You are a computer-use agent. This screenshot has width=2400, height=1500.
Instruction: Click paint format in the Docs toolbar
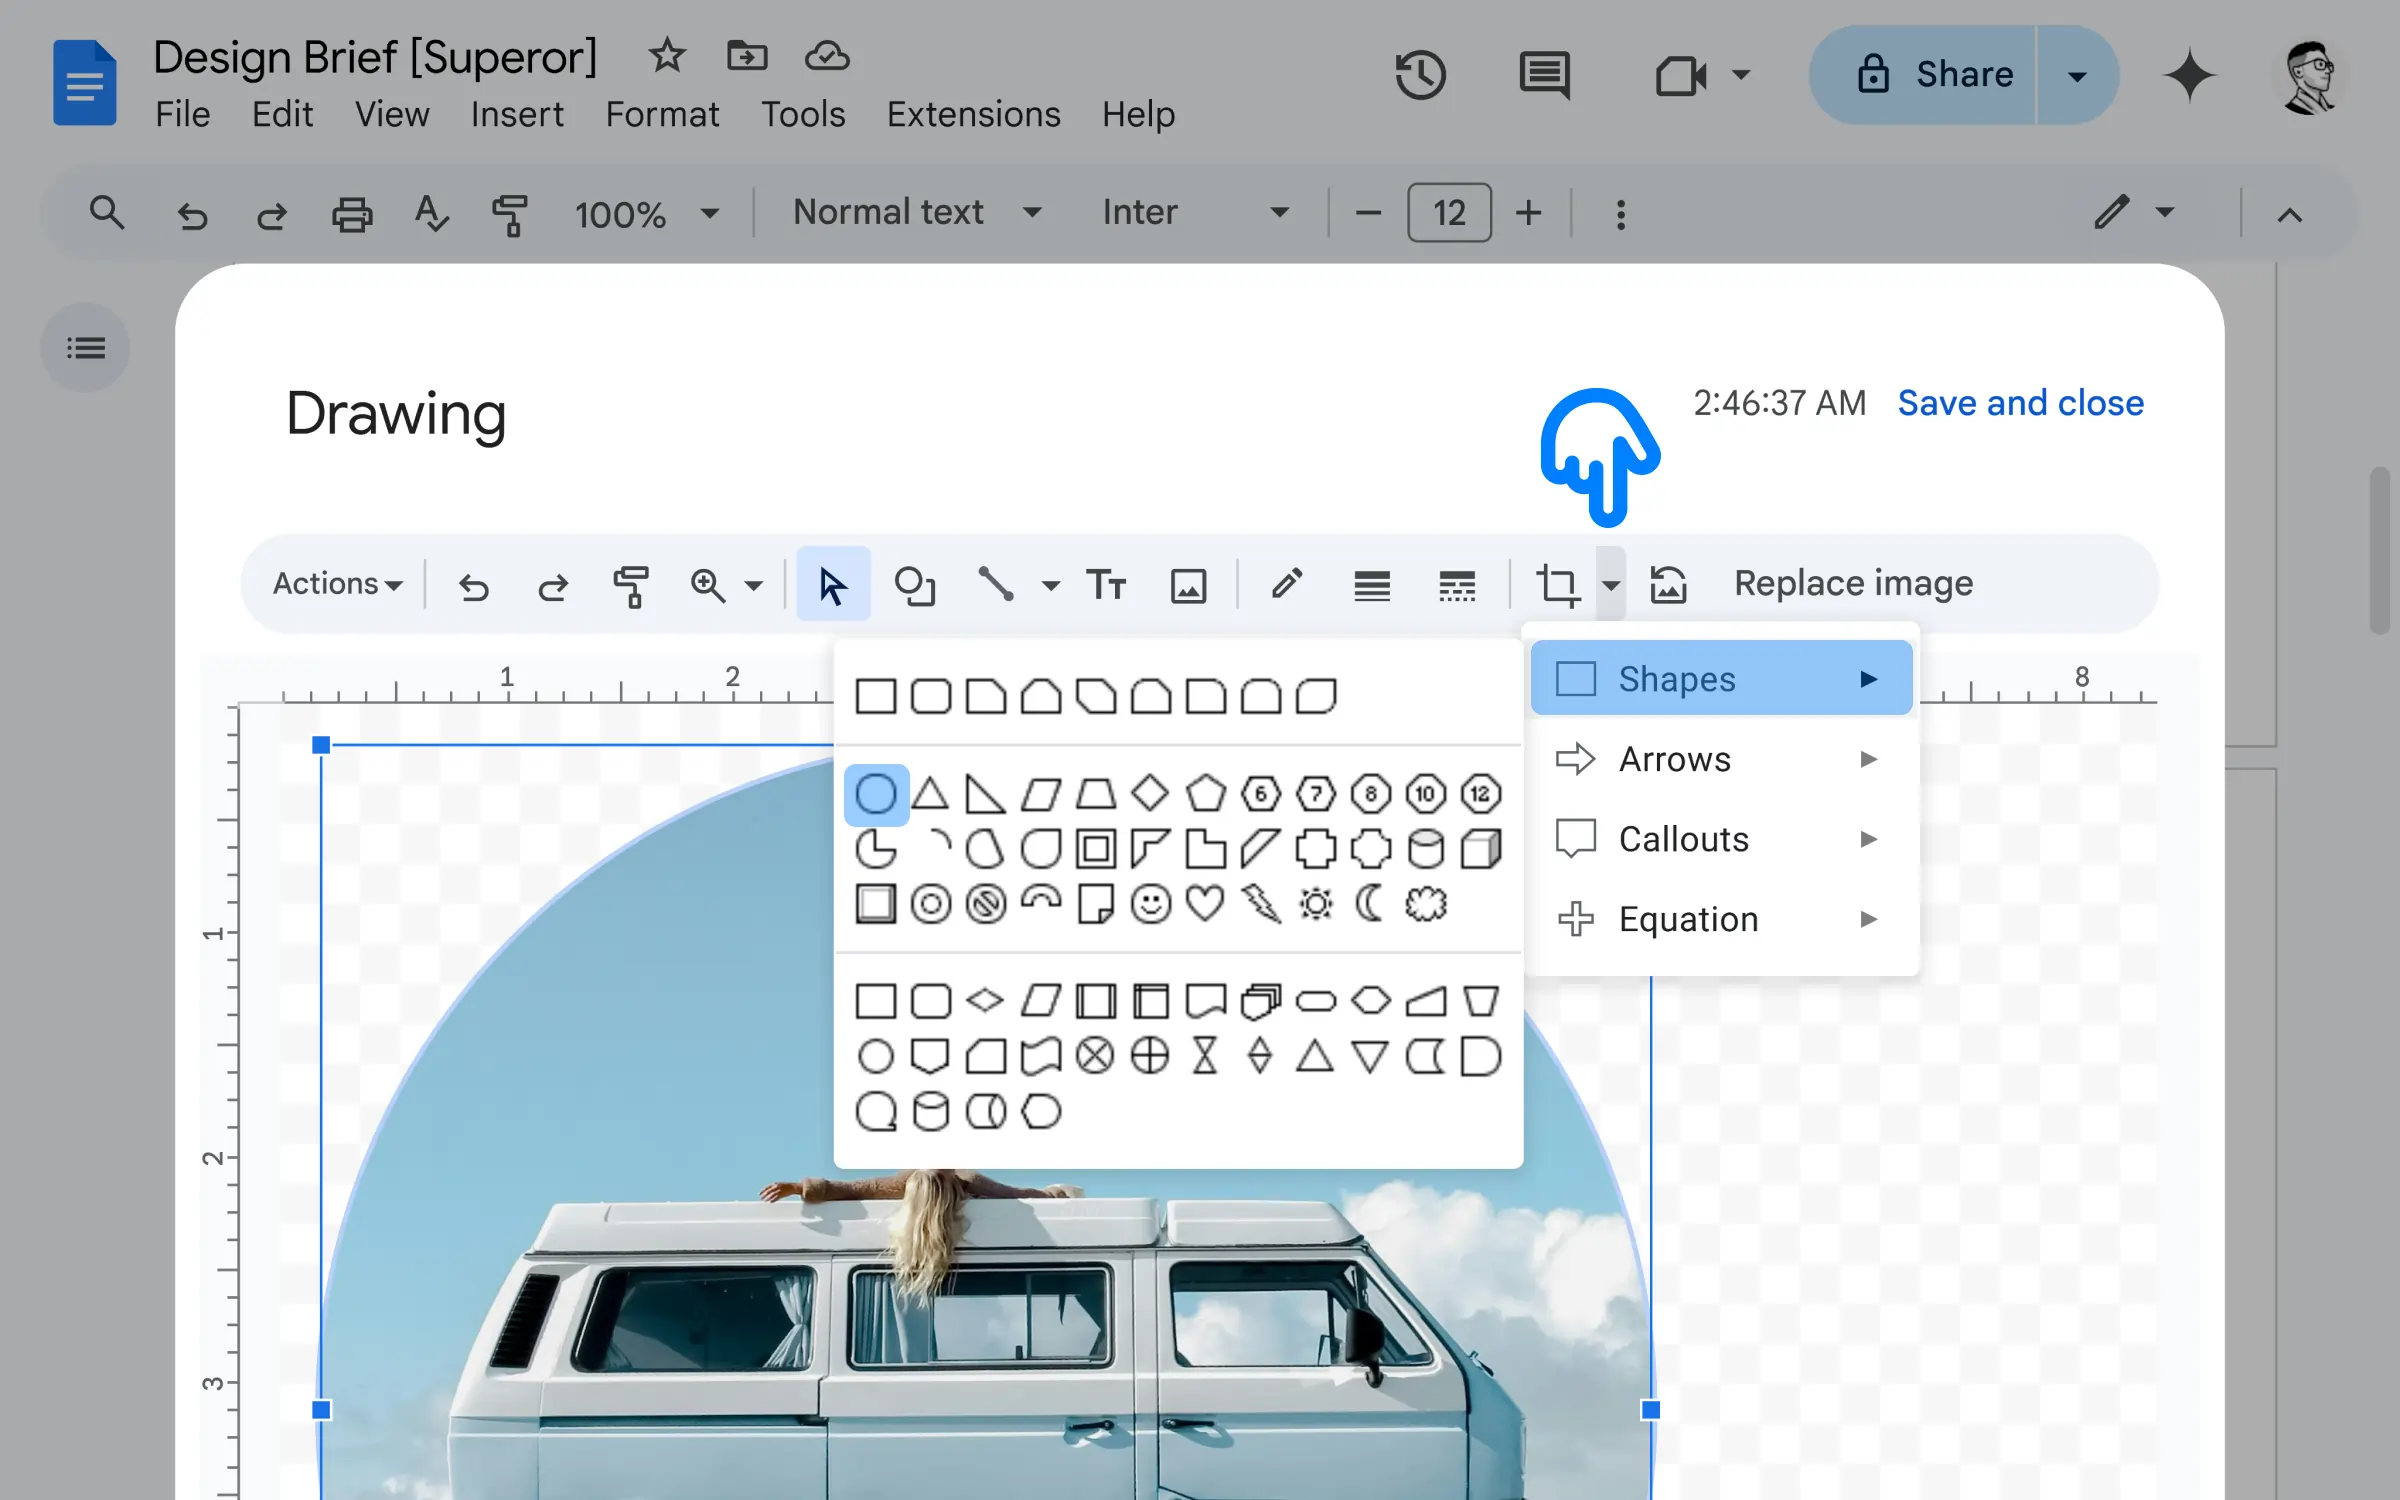[x=510, y=215]
